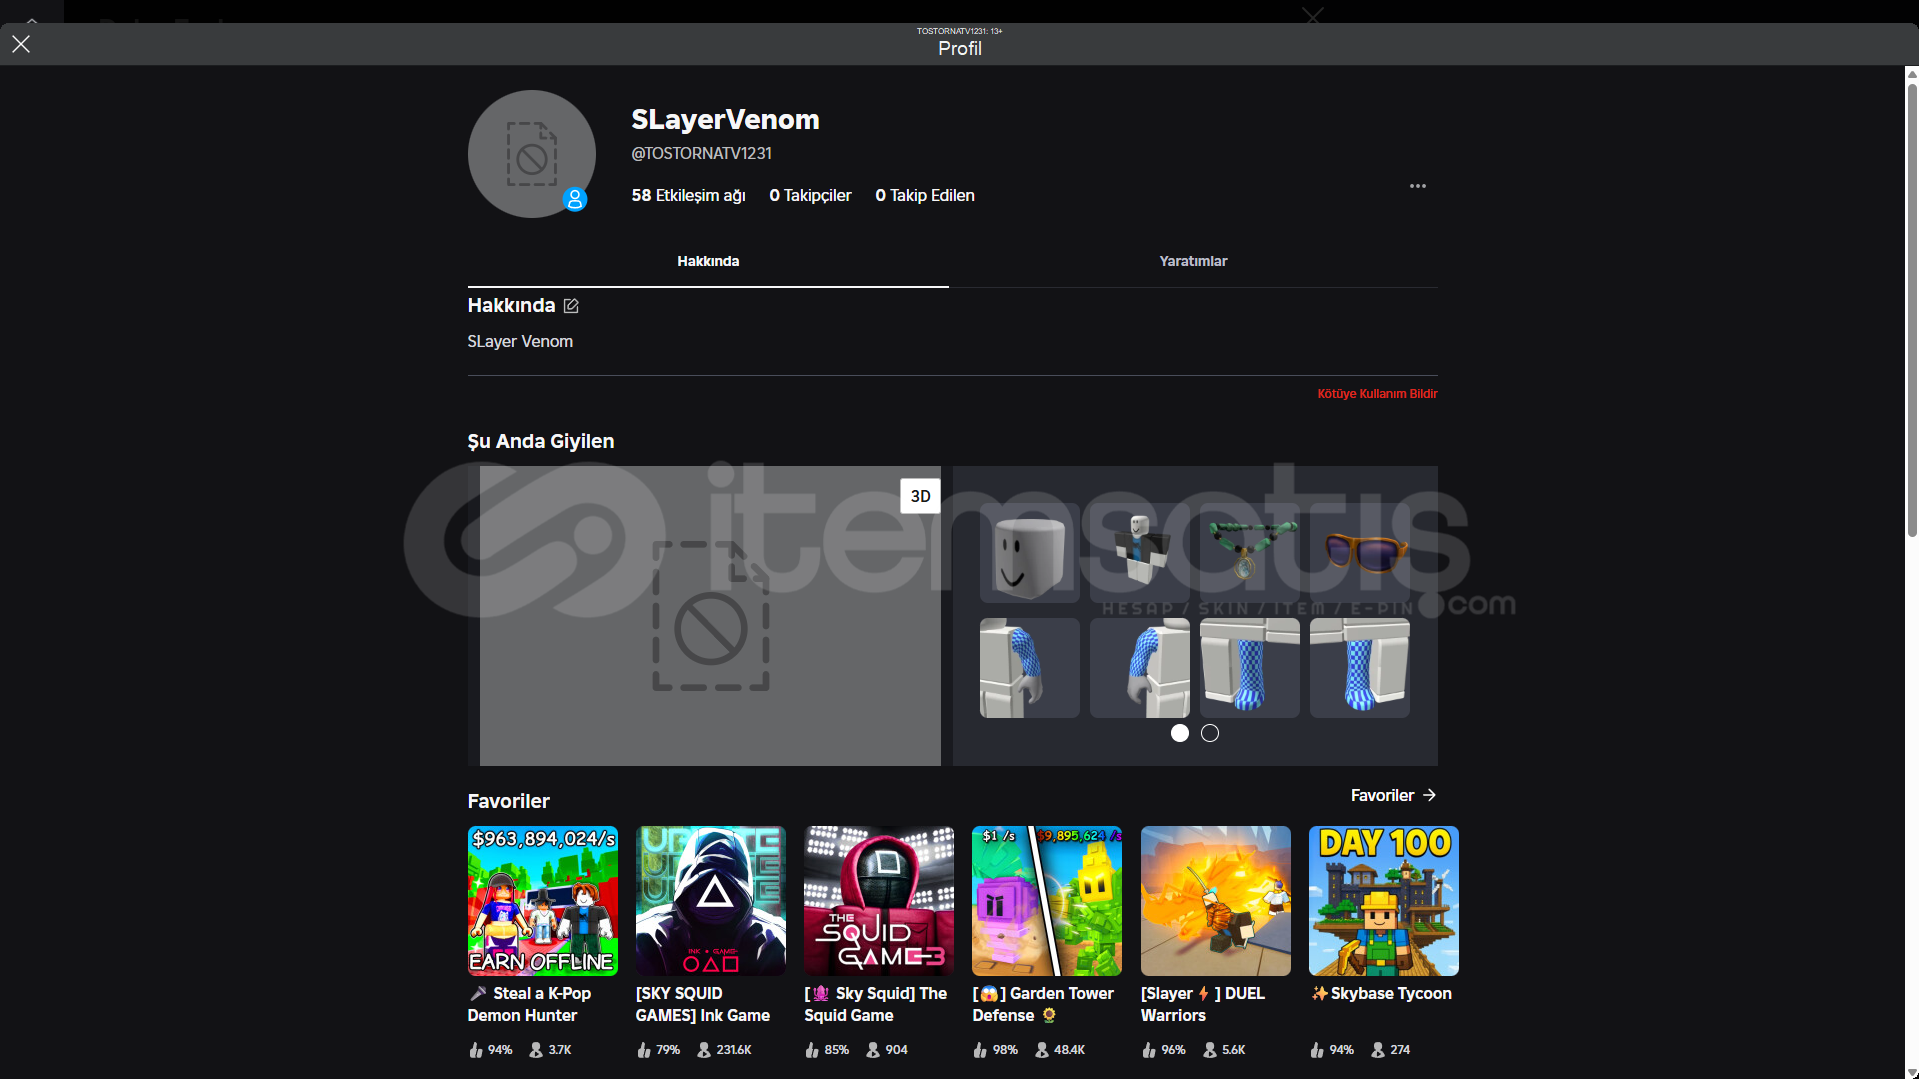The width and height of the screenshot is (1919, 1079).
Task: Select the blocky avatar body item
Action: (x=1139, y=553)
